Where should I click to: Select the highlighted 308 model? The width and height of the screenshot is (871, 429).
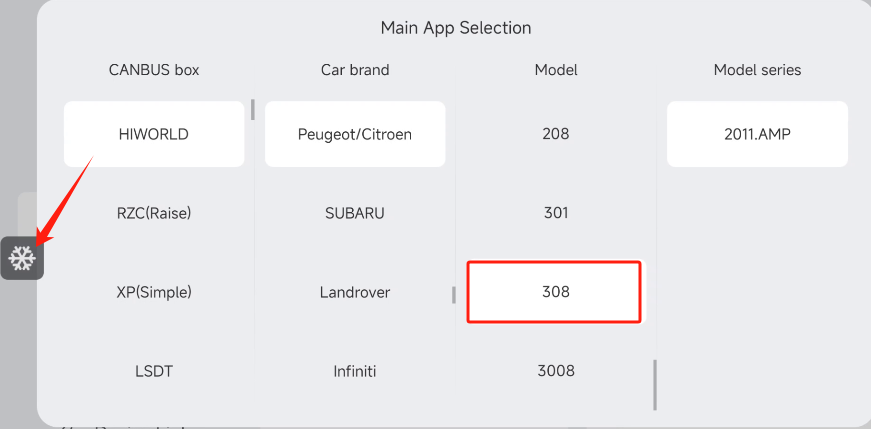tap(554, 292)
